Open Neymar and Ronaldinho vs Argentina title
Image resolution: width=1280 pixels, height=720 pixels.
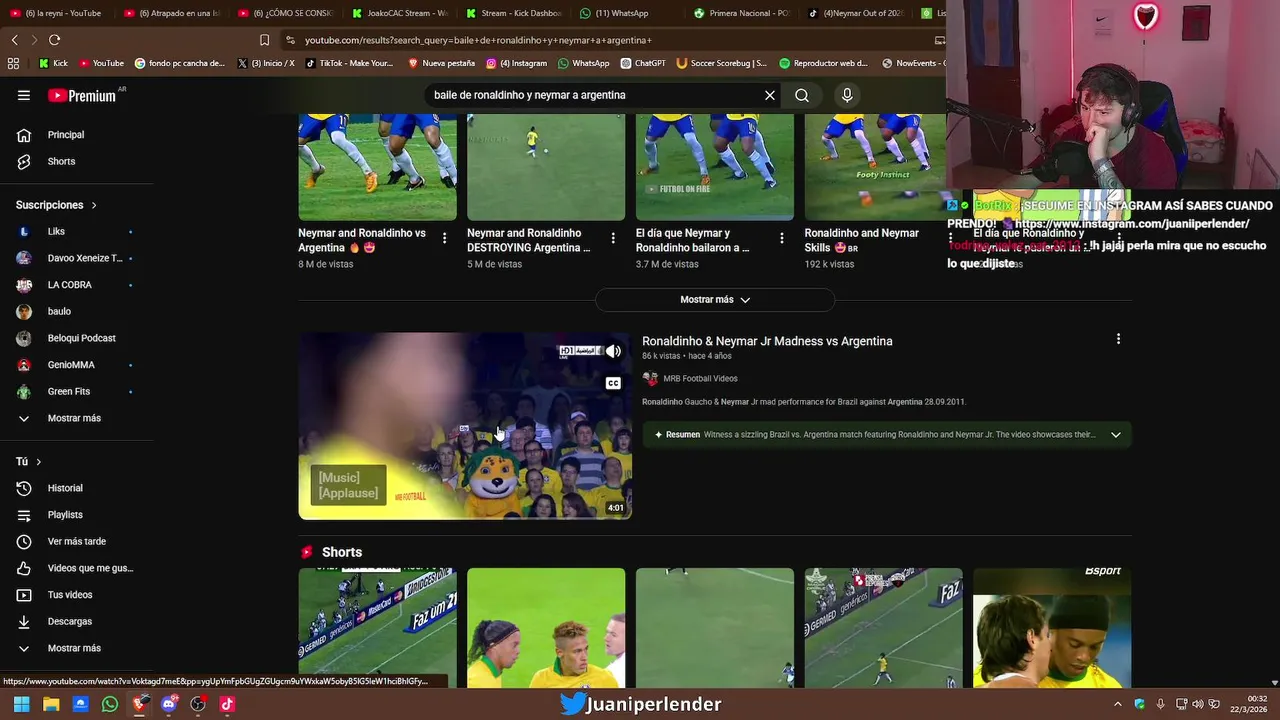point(362,240)
